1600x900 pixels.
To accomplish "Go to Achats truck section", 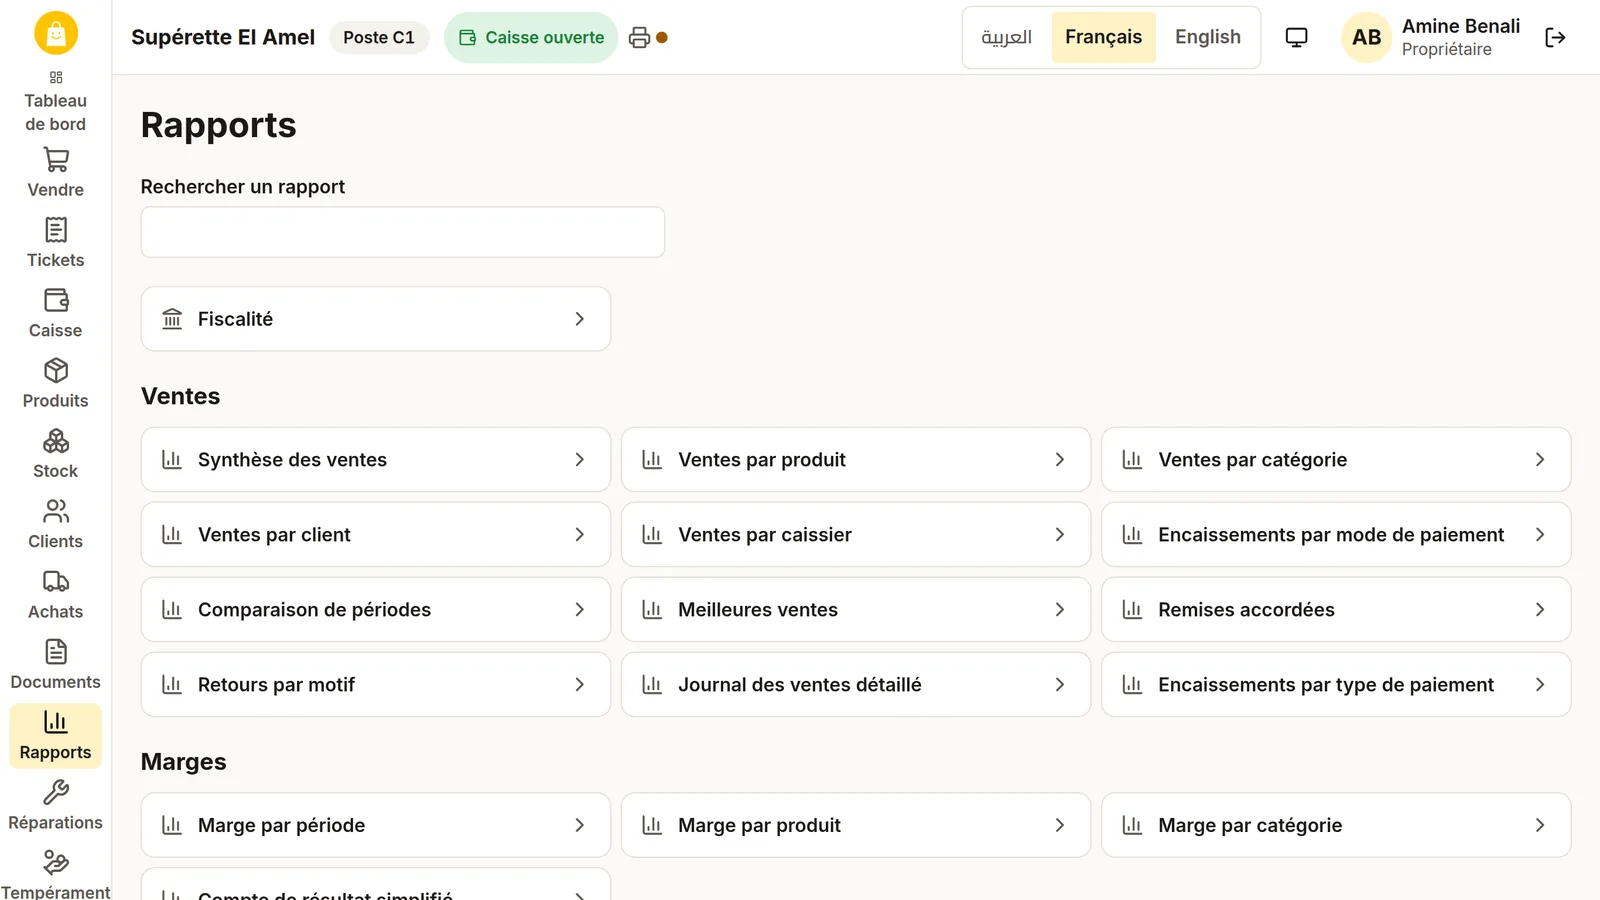I will 56,595.
